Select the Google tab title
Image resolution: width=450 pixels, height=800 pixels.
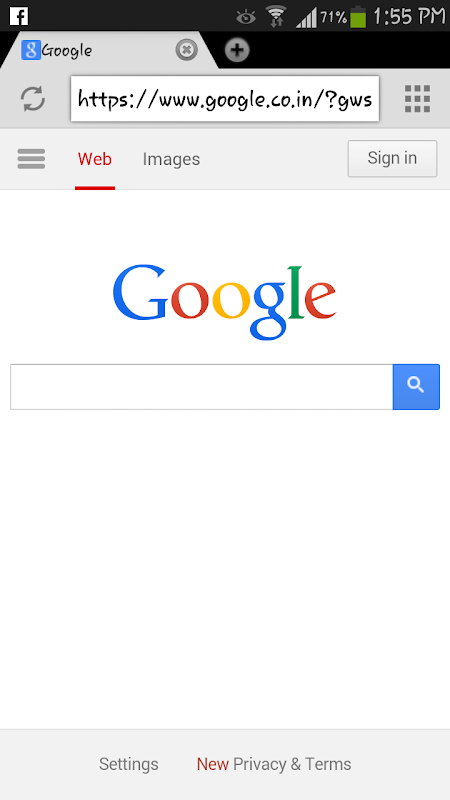click(67, 51)
